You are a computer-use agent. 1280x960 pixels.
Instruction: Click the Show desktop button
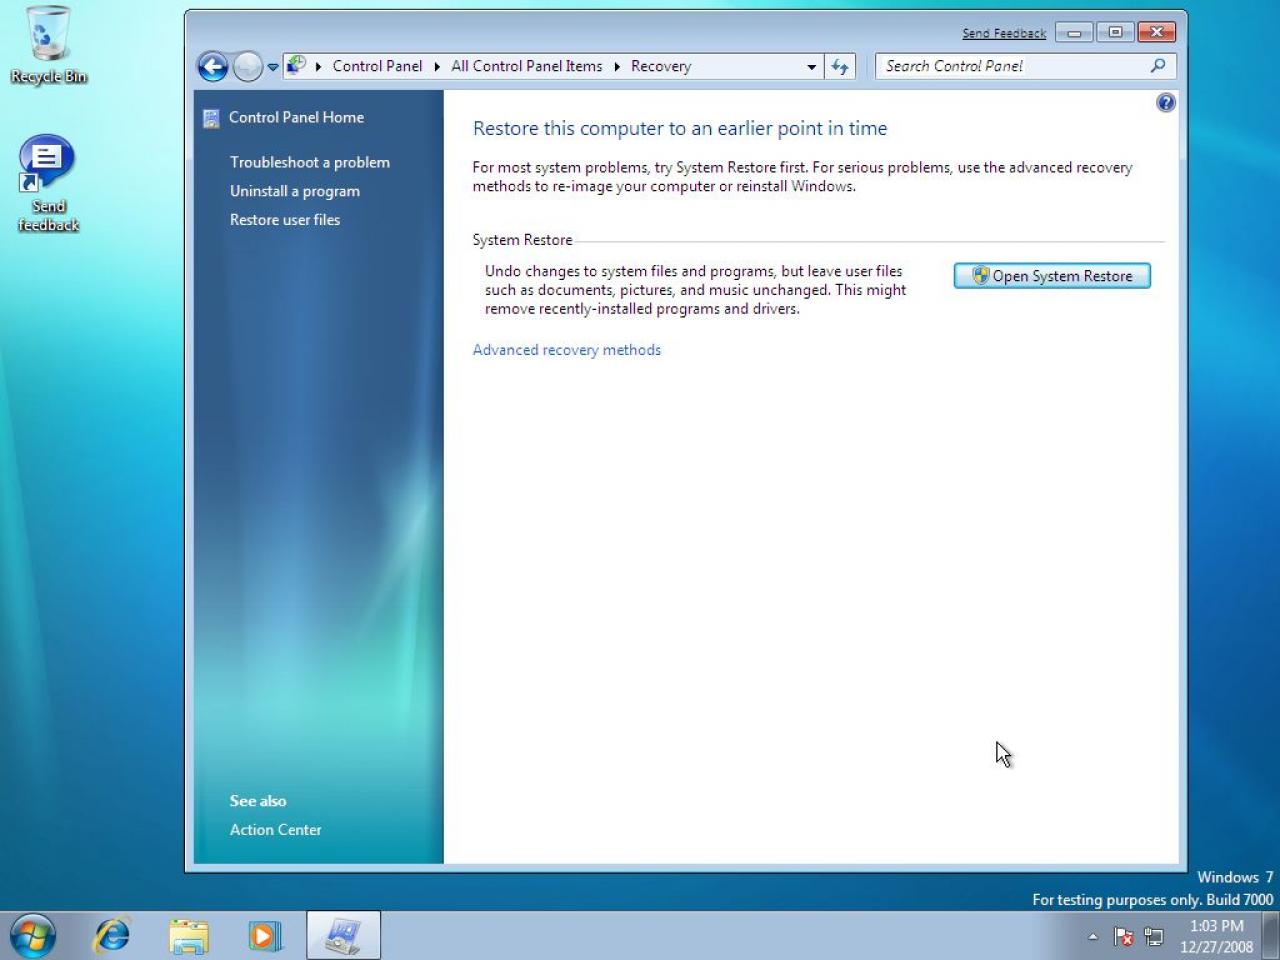[1271, 936]
